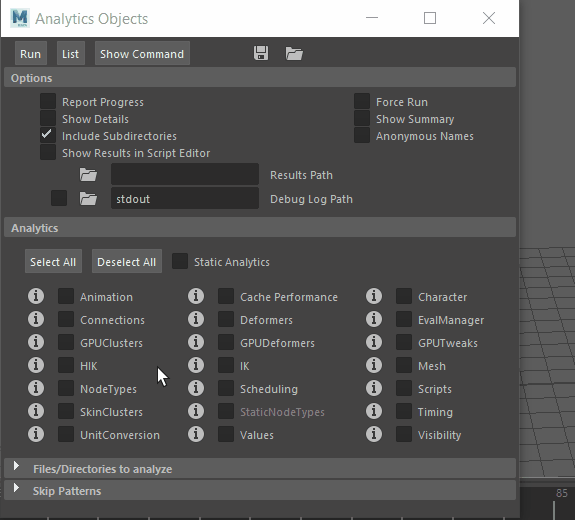Click info icon beside Cache Performance

pos(196,296)
